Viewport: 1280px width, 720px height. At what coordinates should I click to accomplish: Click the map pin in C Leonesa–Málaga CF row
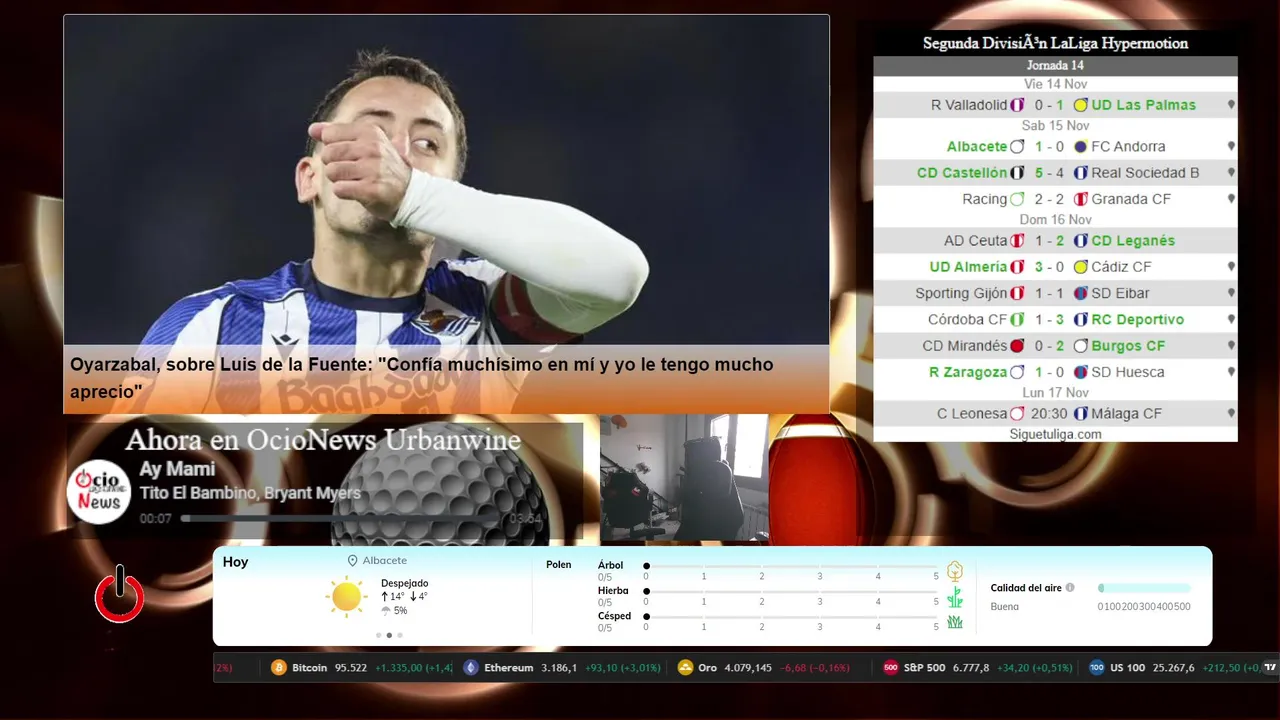click(1231, 414)
